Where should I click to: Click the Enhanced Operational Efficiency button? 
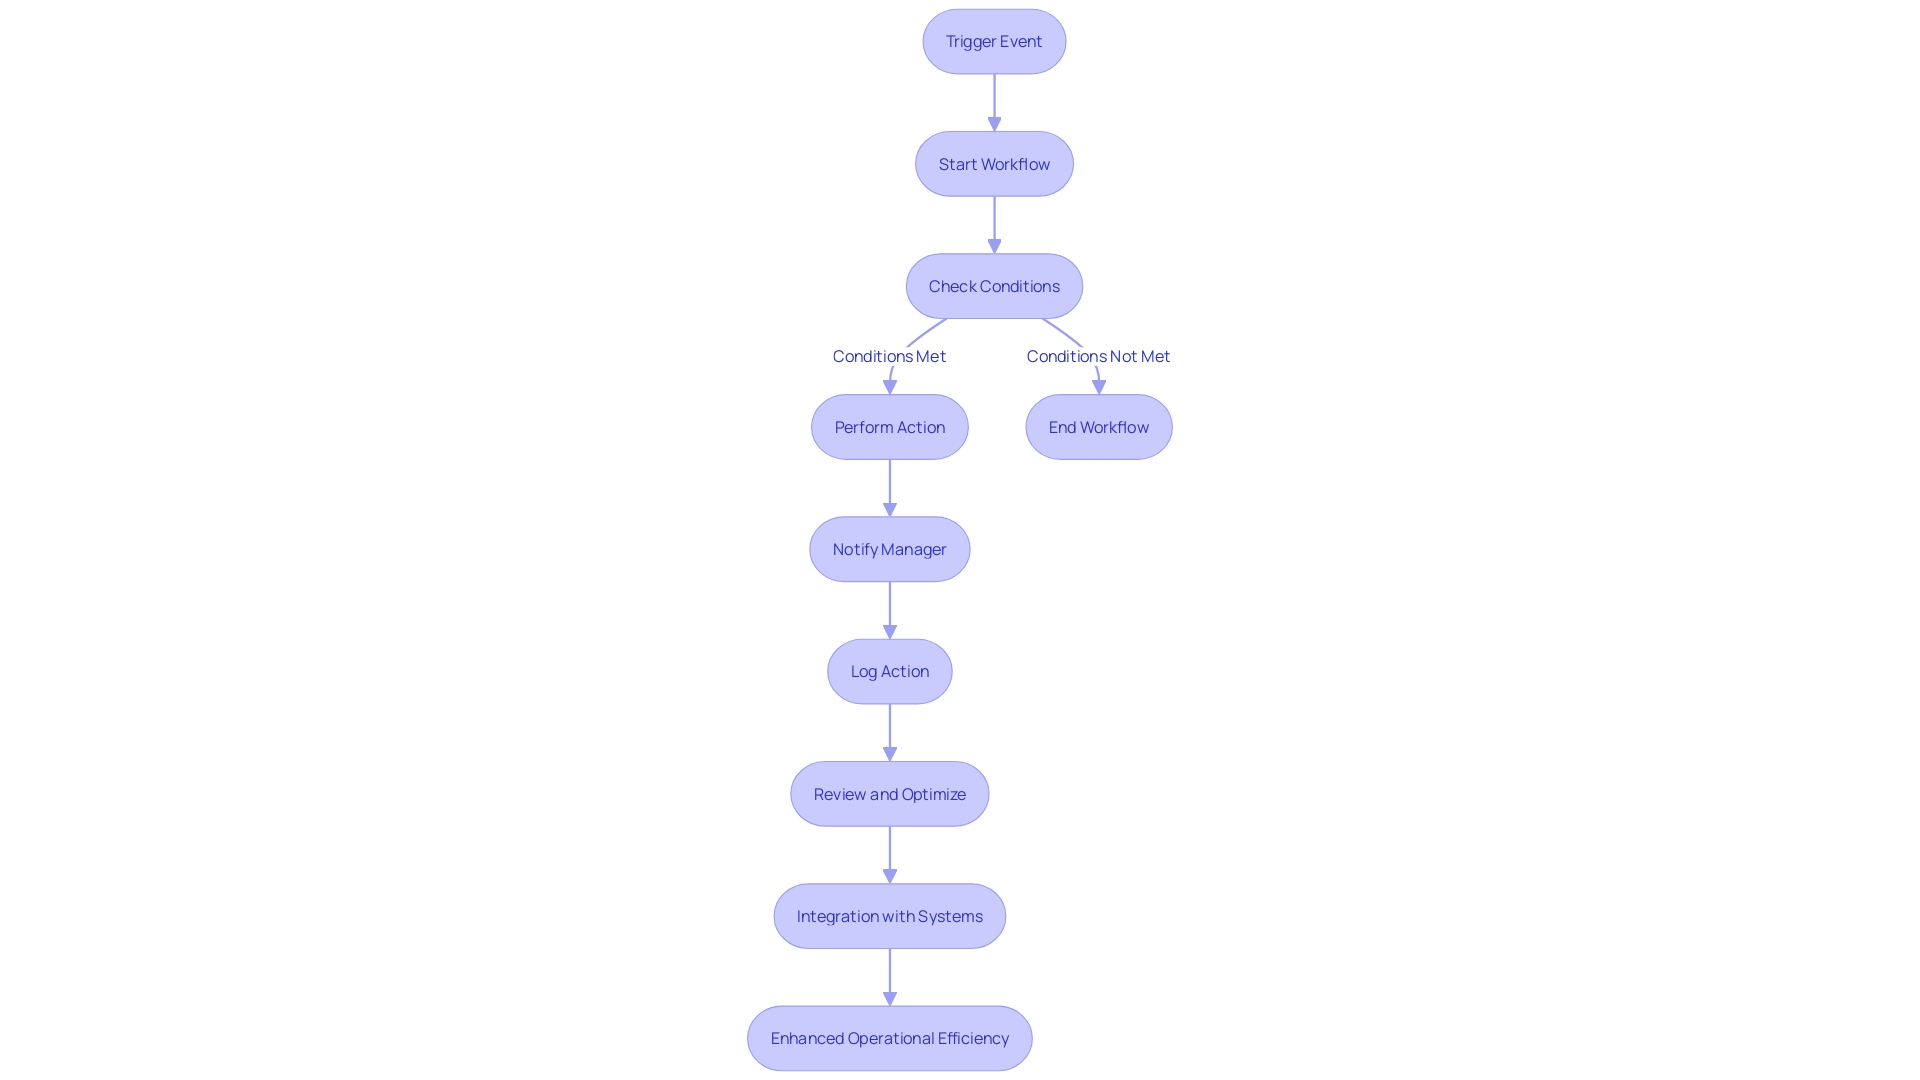(889, 1038)
